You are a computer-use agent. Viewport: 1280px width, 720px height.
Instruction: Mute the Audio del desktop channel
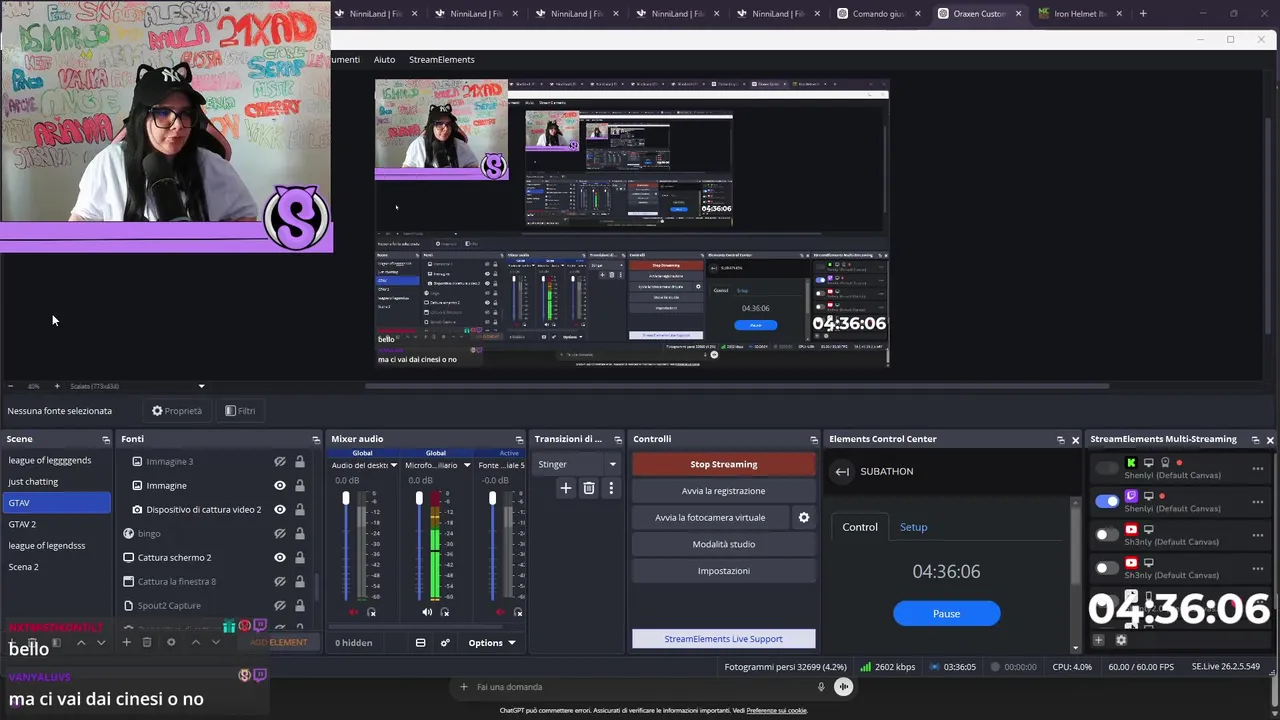[x=353, y=612]
